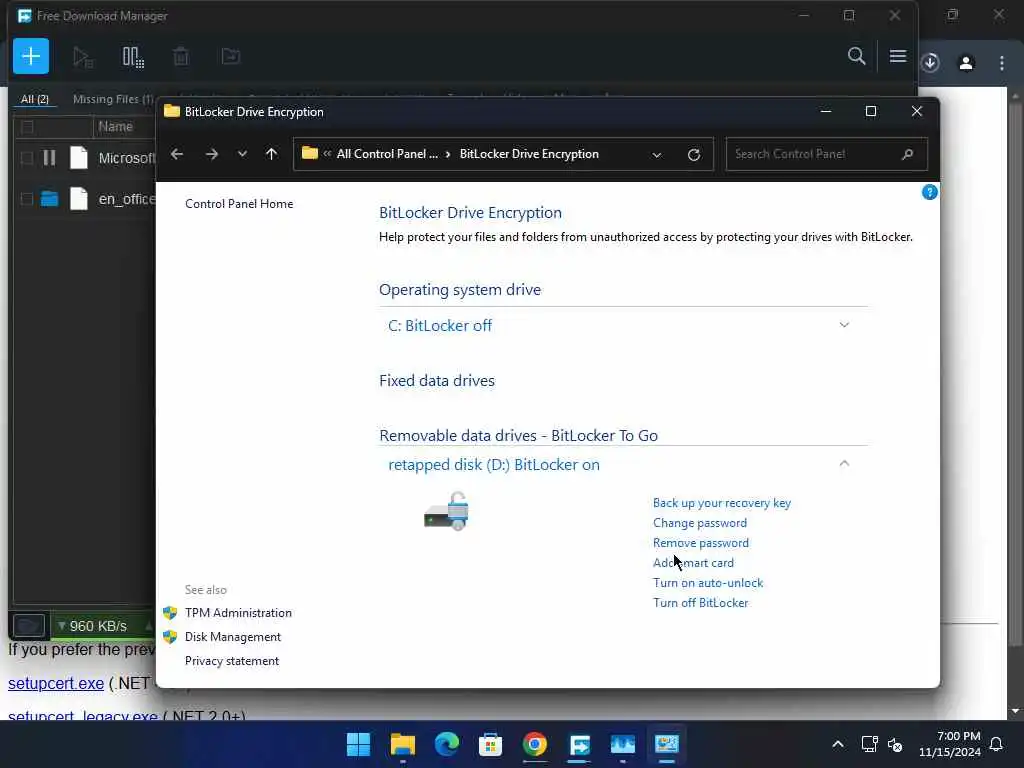Screen dimensions: 1024x768
Task: Click the pause all downloads icon
Action: tap(133, 57)
